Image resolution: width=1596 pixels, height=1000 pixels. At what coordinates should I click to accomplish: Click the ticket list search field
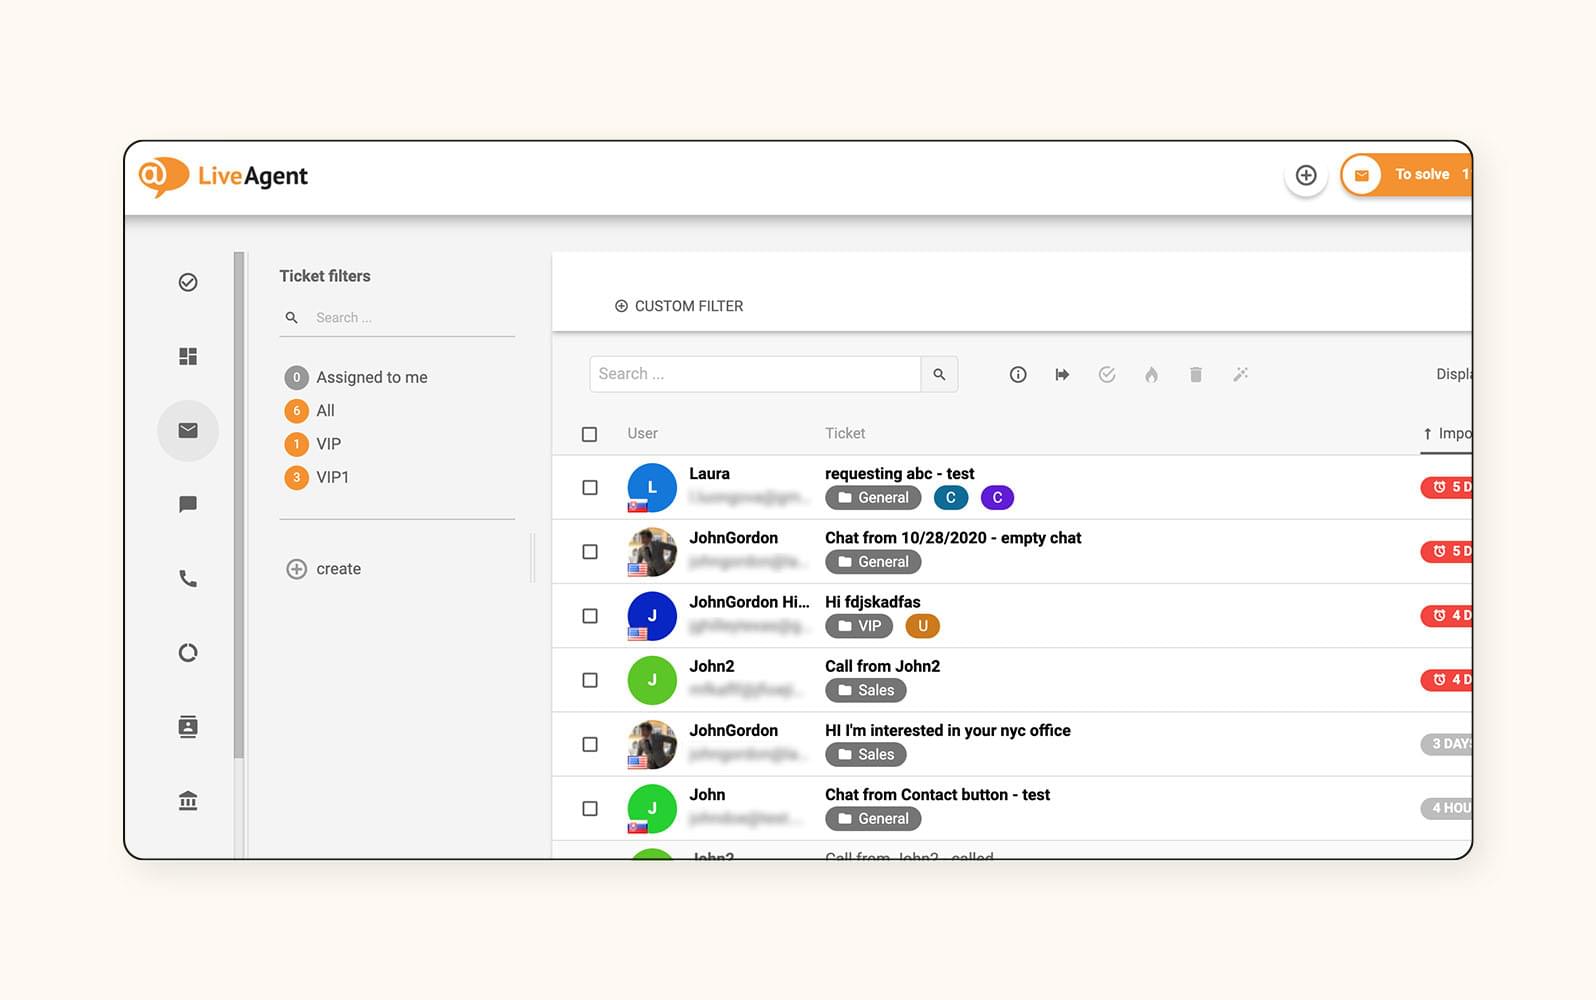(755, 374)
